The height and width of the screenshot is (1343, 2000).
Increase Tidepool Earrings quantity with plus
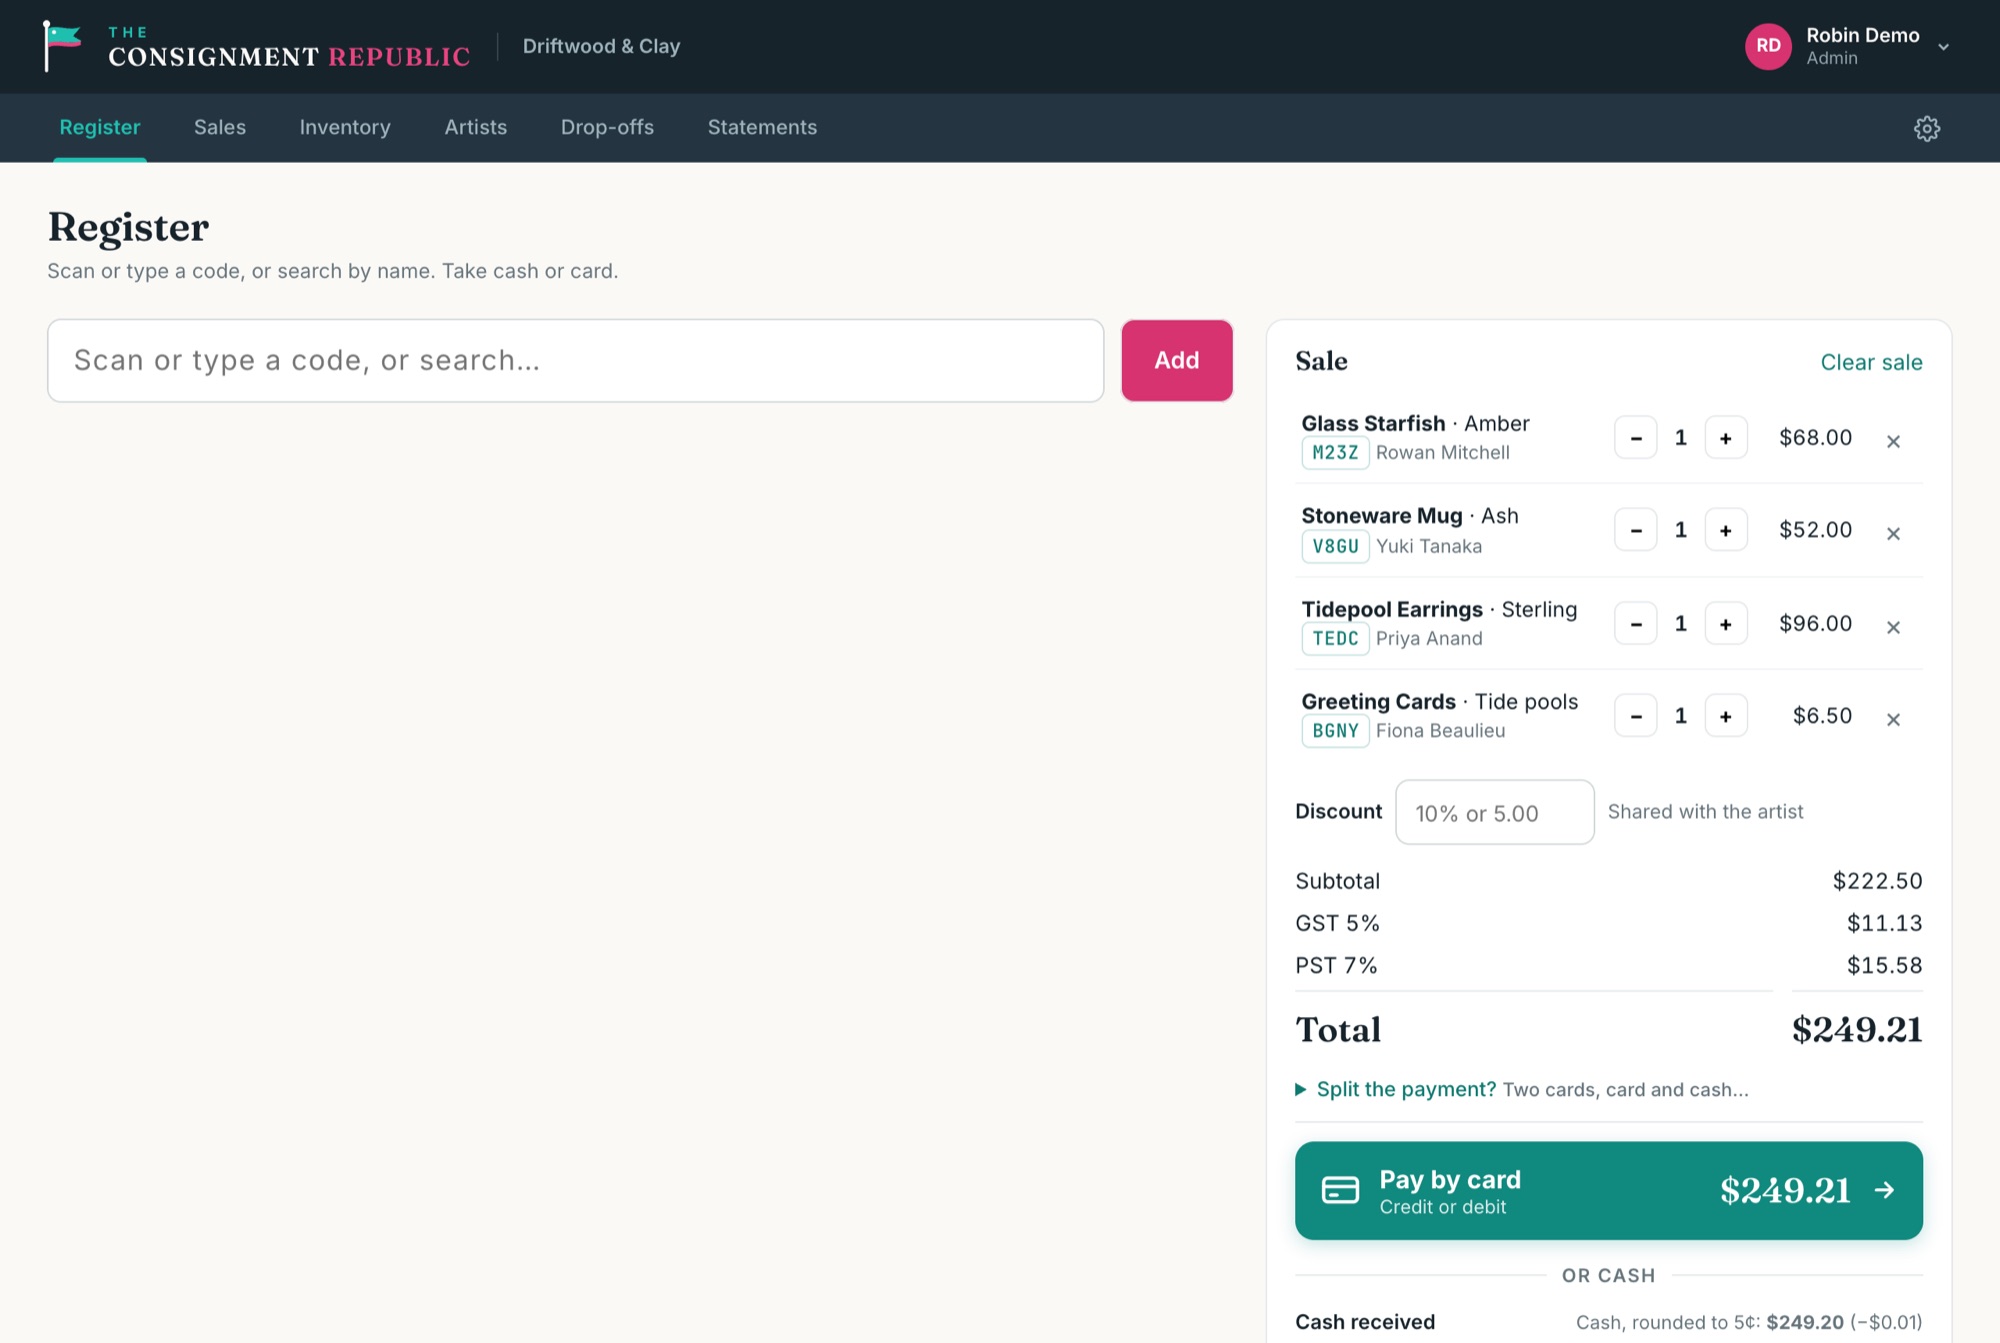coord(1726,624)
